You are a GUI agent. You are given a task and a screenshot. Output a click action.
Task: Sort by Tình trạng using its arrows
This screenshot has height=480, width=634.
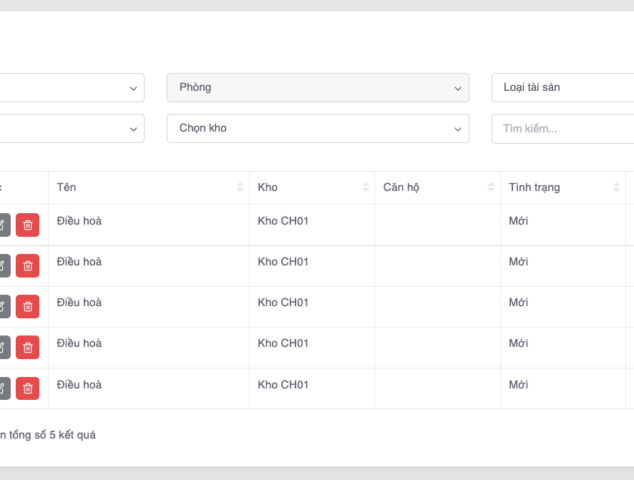617,188
